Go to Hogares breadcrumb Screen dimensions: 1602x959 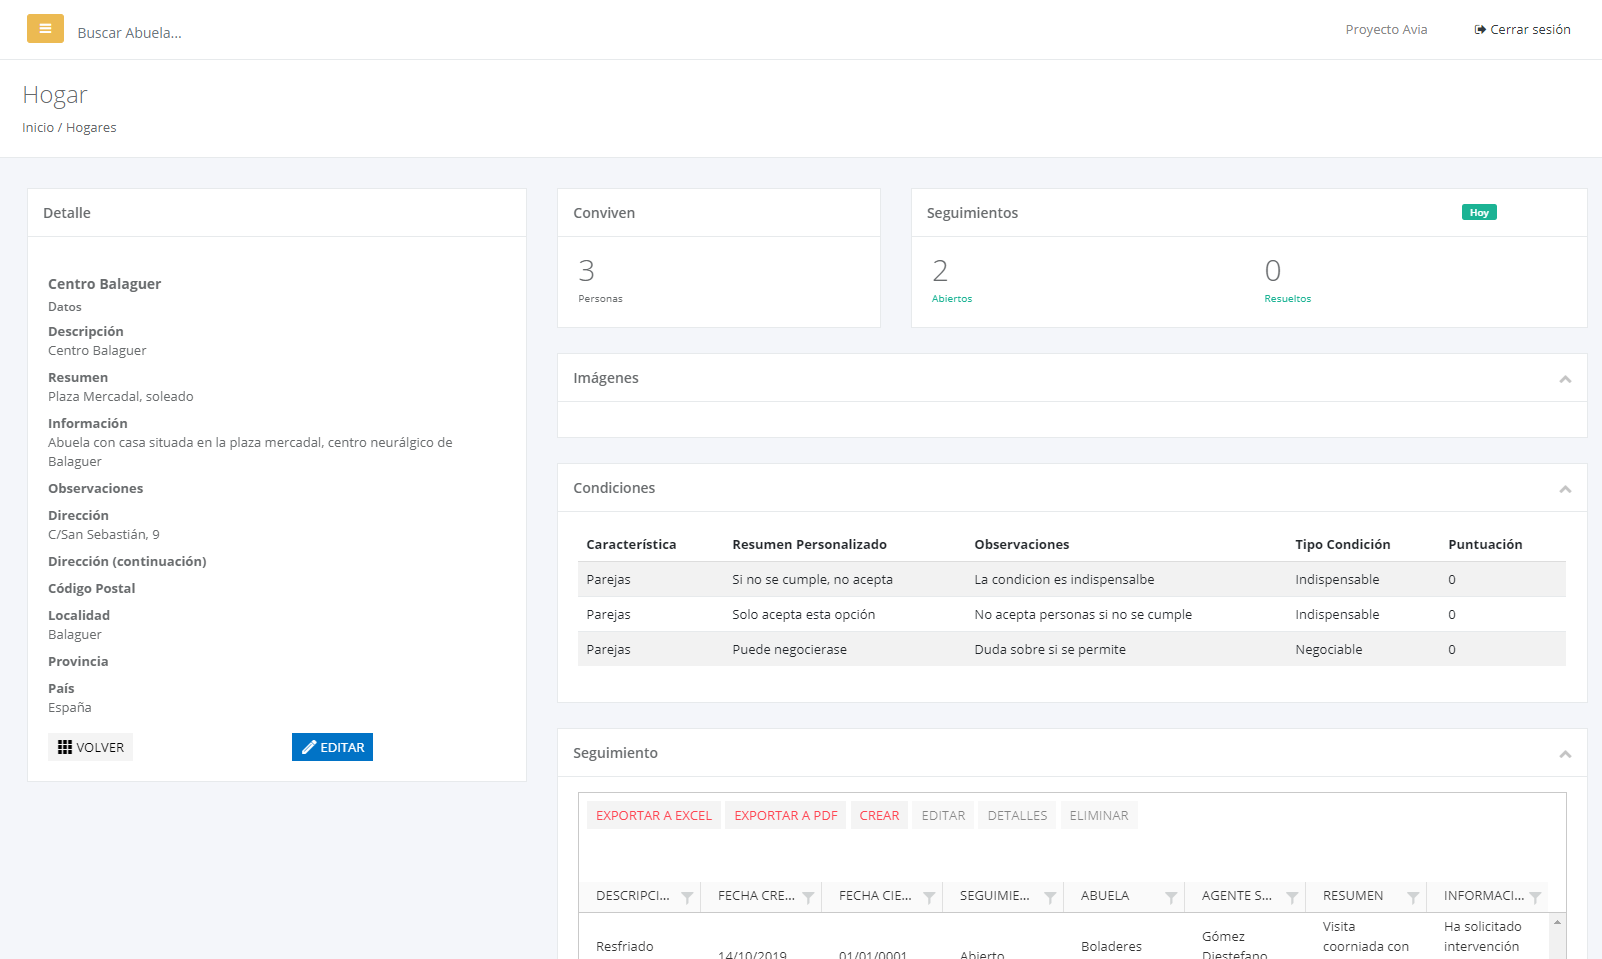(91, 128)
